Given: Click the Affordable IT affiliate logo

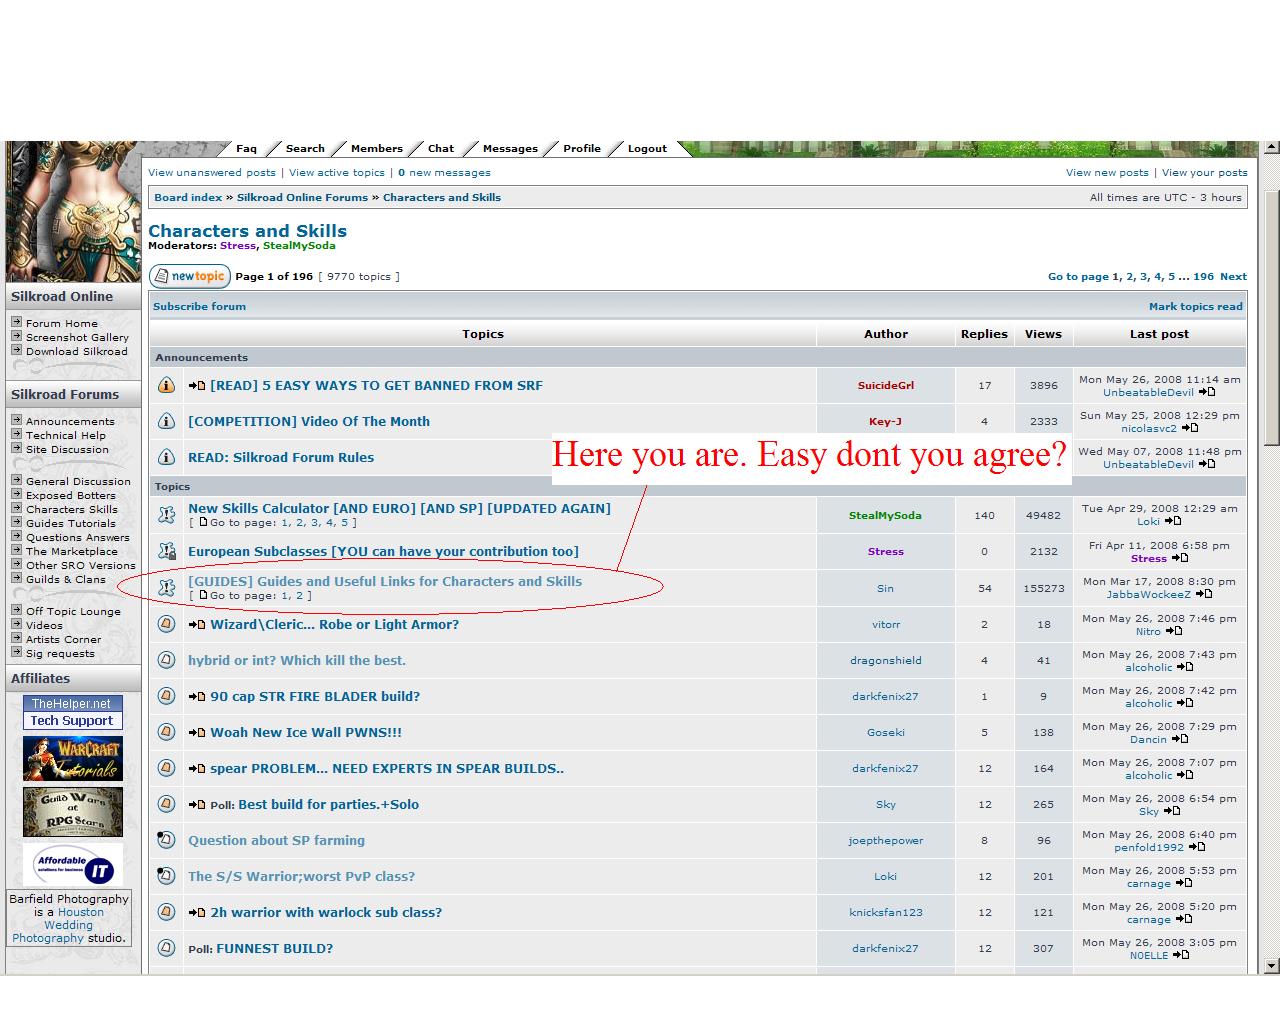Looking at the screenshot, I should pyautogui.click(x=72, y=865).
